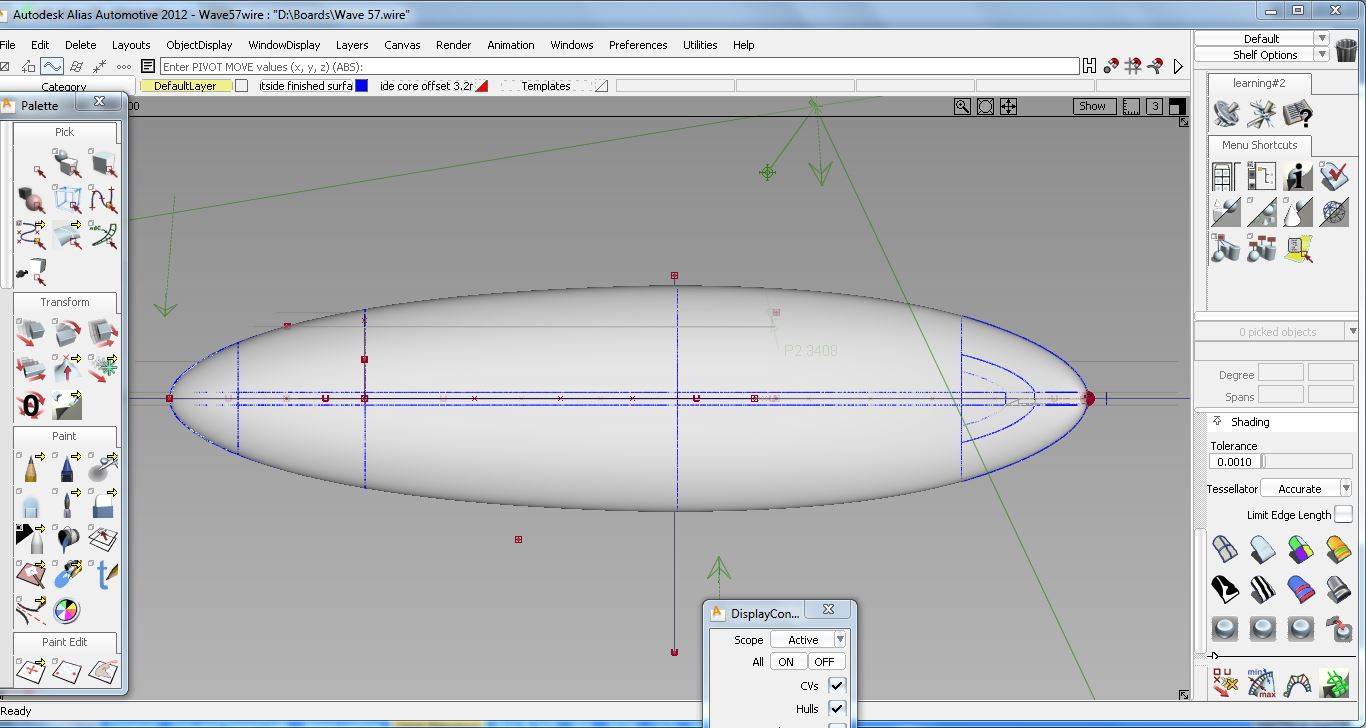Image resolution: width=1366 pixels, height=728 pixels.
Task: Uncheck the Hulls checkbox
Action: [837, 708]
